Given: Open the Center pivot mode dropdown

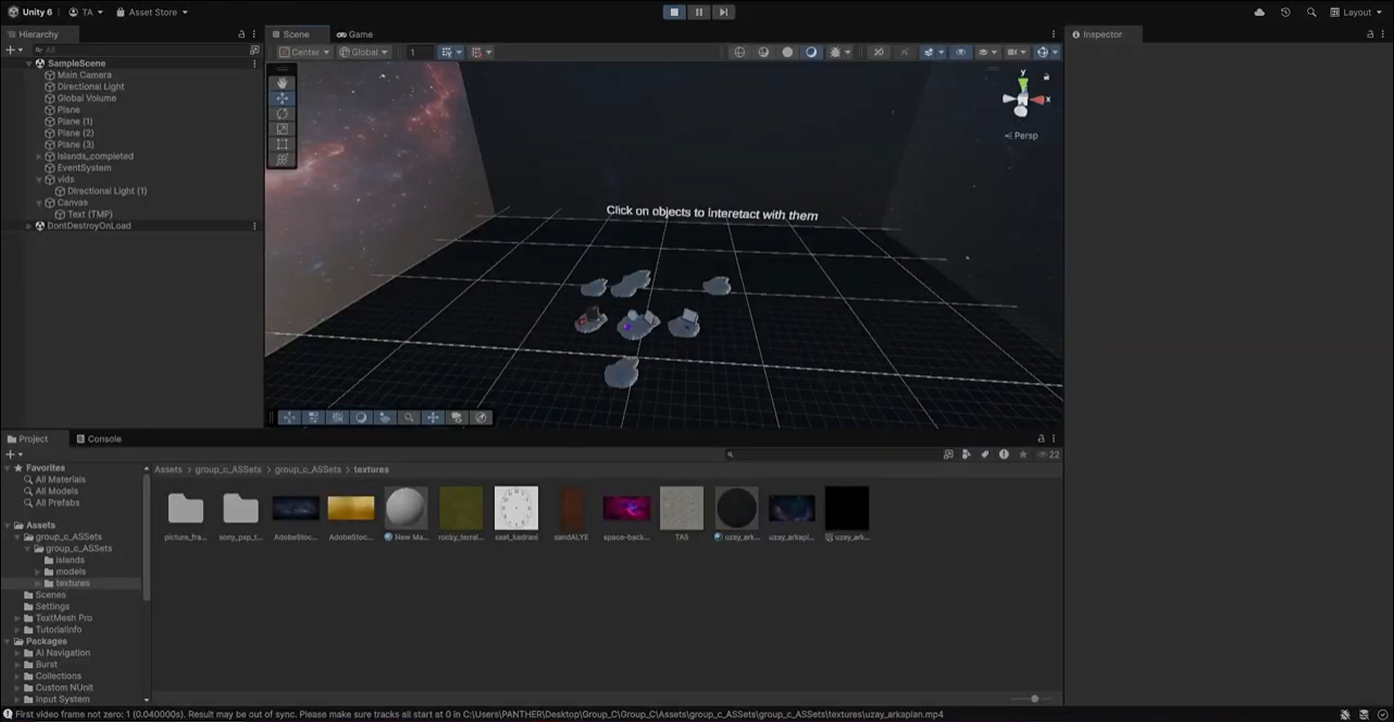Looking at the screenshot, I should click(304, 52).
